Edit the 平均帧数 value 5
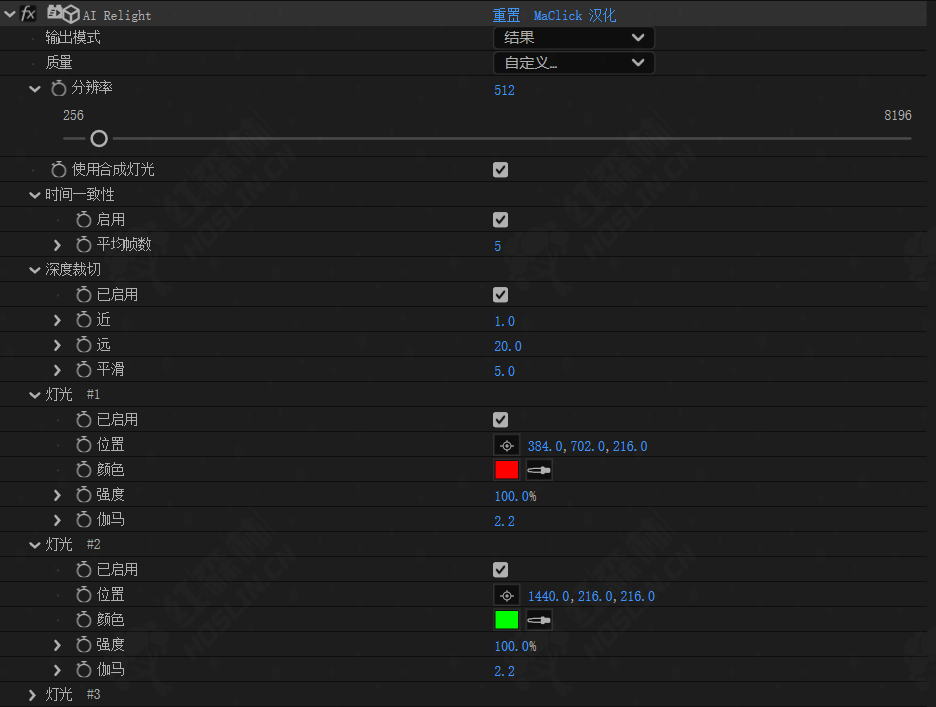The image size is (936, 707). [x=497, y=246]
